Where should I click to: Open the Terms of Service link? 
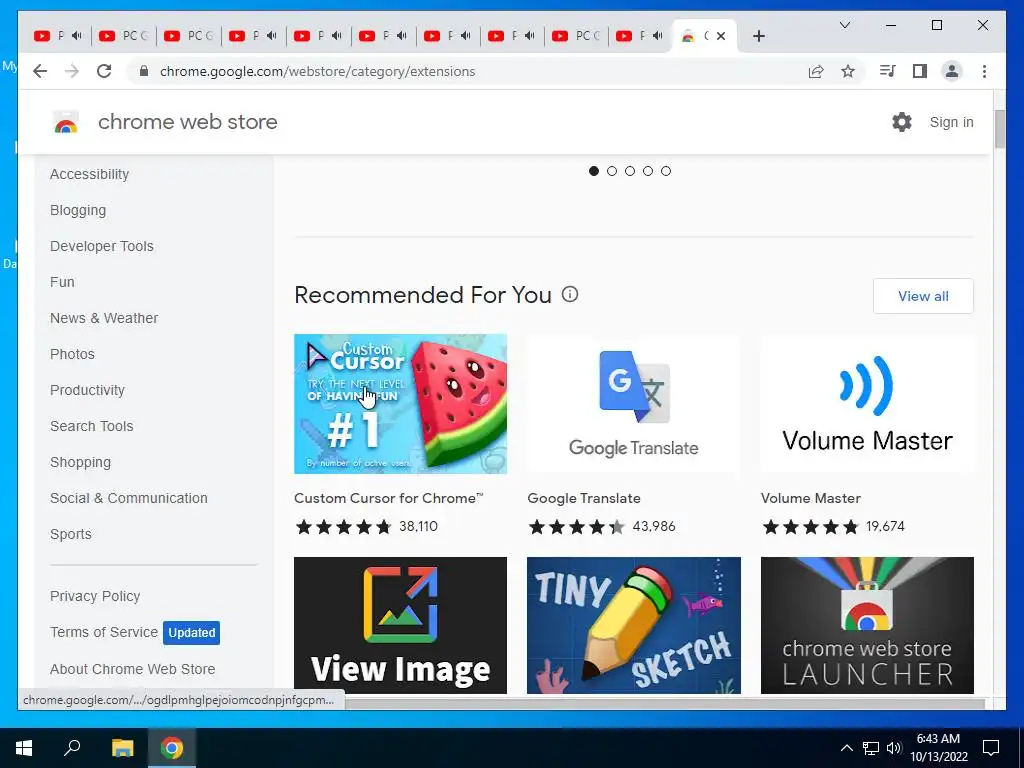[x=104, y=632]
